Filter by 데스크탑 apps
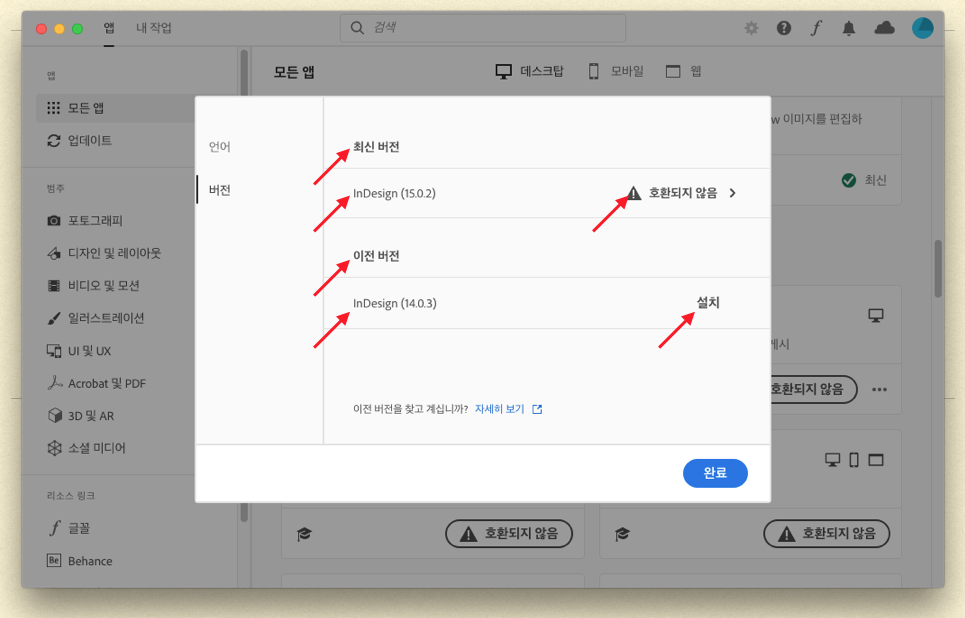 tap(530, 71)
